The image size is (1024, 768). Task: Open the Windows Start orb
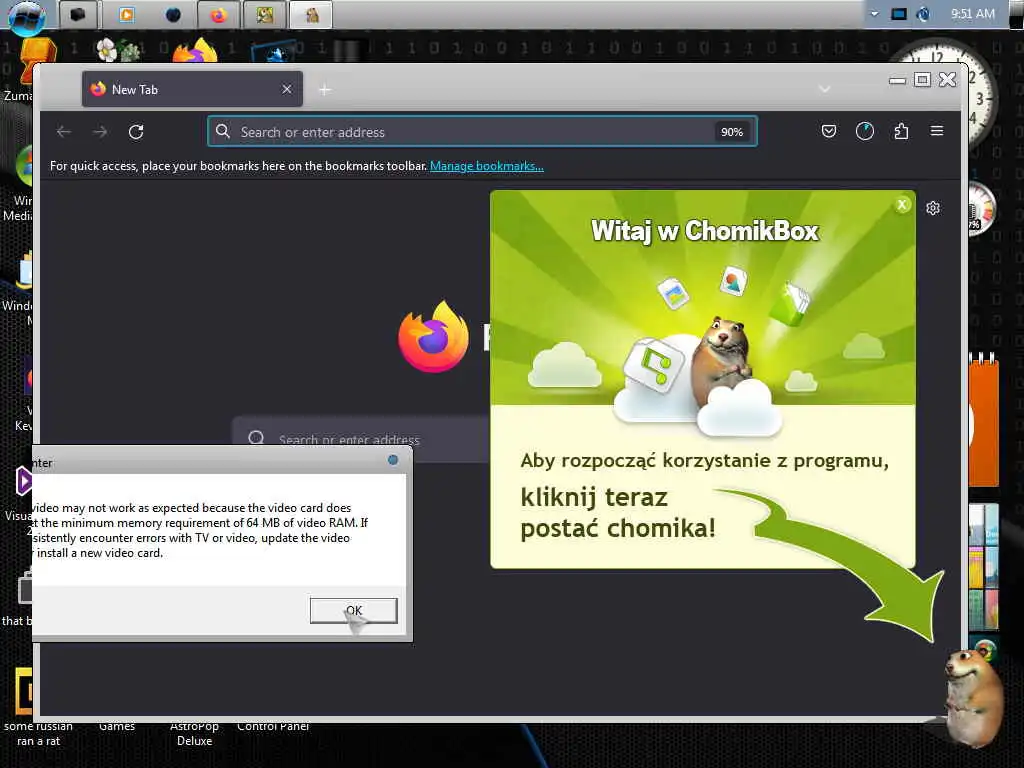coord(27,16)
